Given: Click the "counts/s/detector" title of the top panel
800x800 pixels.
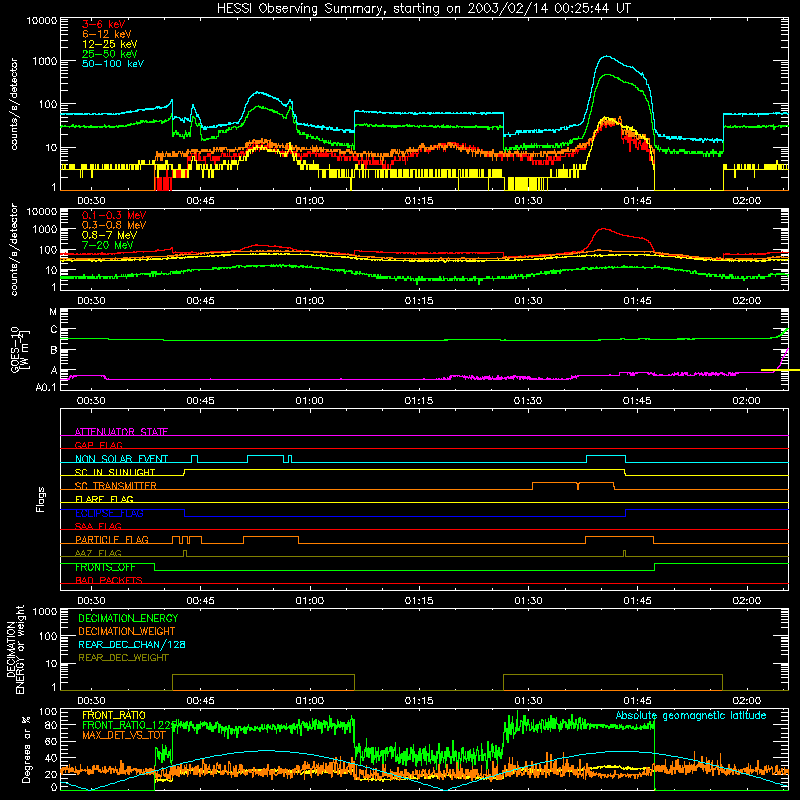Looking at the screenshot, I should pyautogui.click(x=14, y=104).
